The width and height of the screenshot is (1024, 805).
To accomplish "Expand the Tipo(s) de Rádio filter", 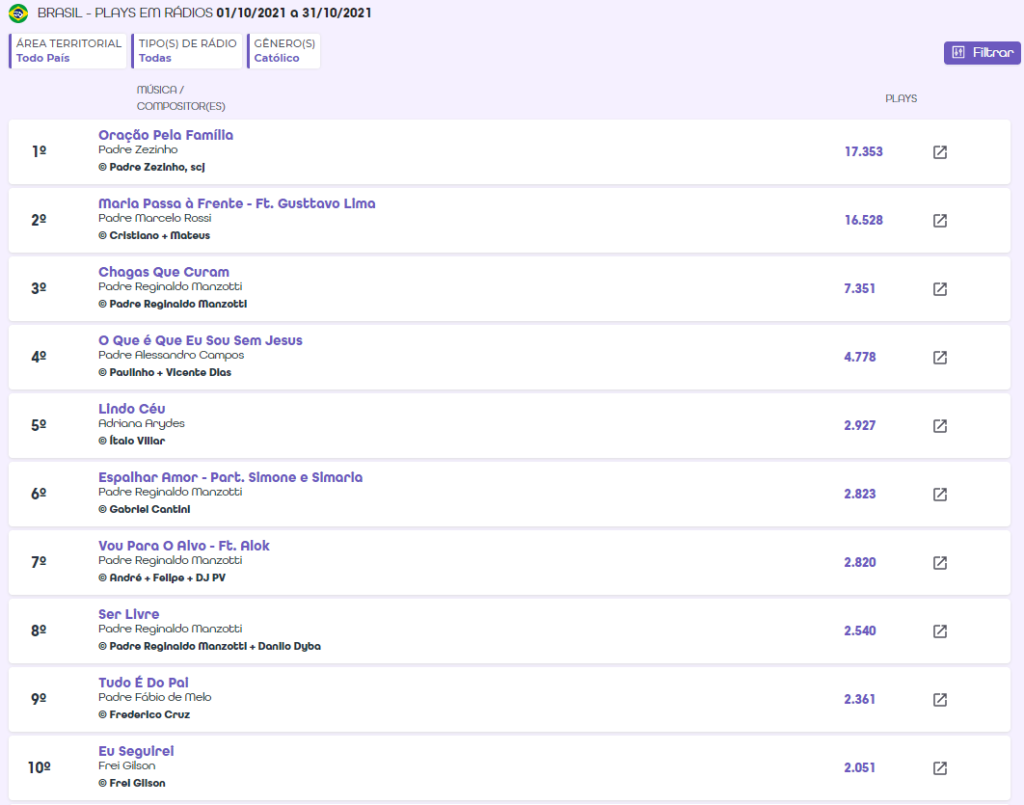I will tap(187, 51).
